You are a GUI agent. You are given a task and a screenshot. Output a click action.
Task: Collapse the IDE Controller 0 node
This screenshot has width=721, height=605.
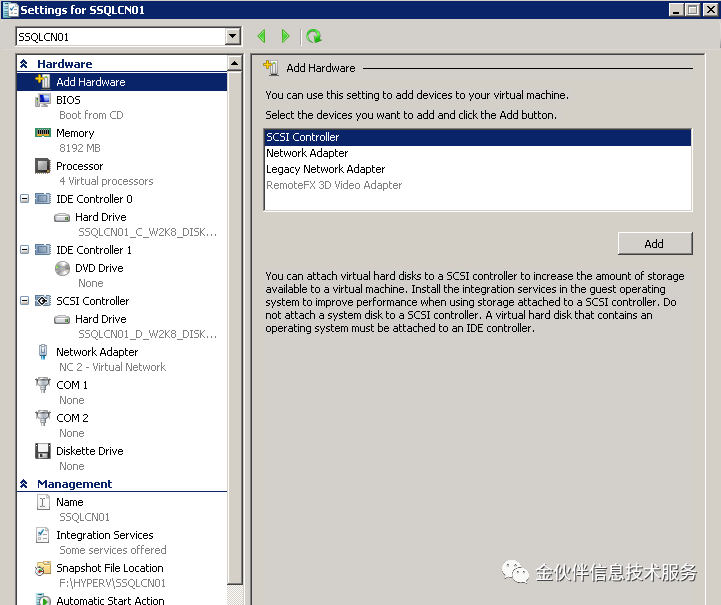24,199
